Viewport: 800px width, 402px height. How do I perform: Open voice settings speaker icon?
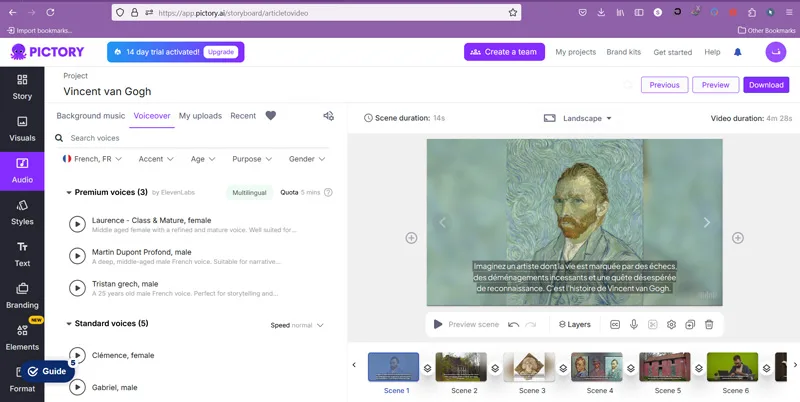point(329,116)
